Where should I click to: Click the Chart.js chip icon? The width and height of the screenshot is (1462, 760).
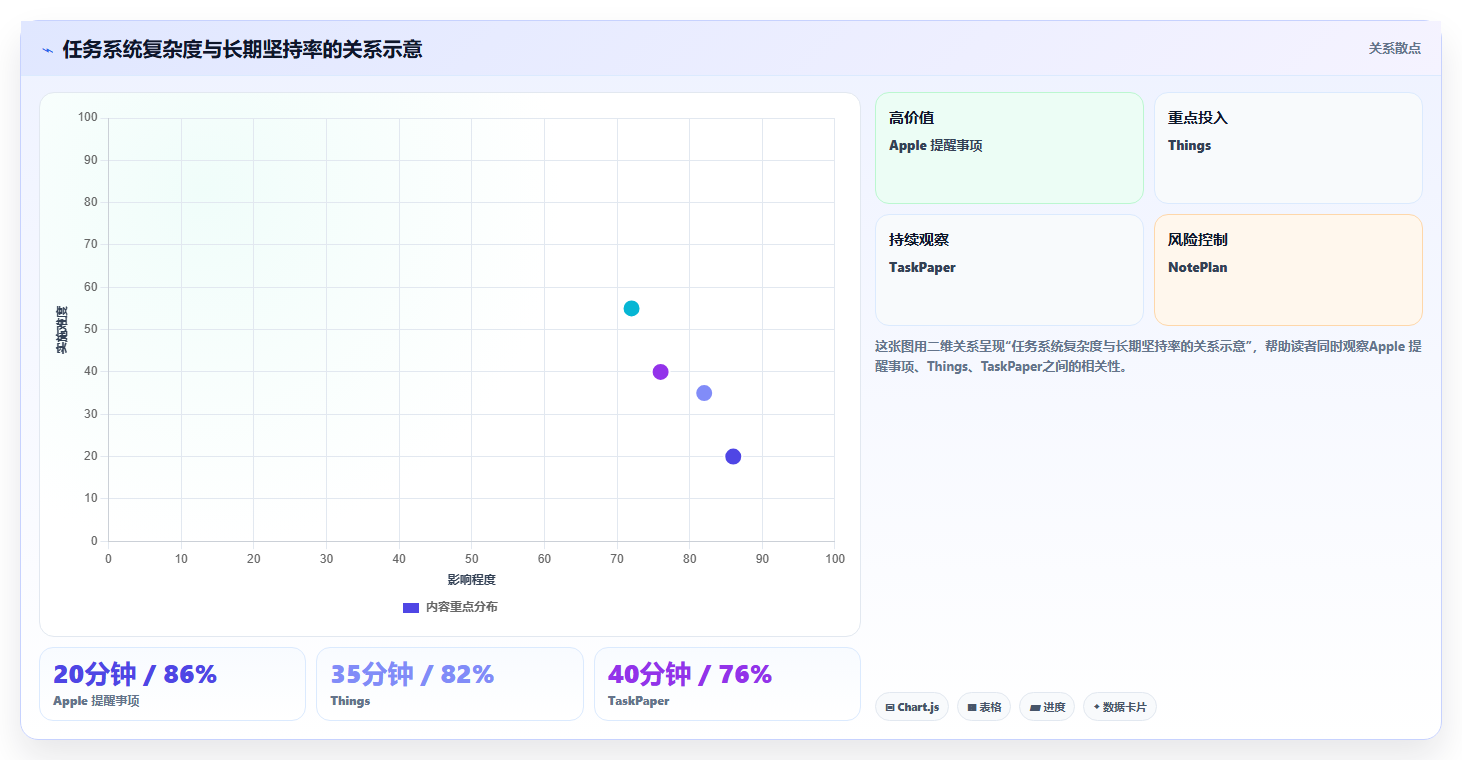point(890,708)
